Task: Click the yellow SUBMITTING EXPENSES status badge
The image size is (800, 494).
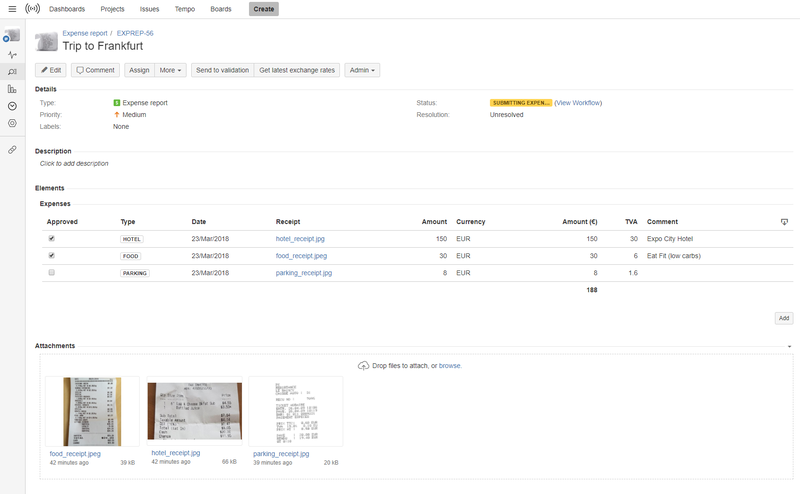Action: 520,102
